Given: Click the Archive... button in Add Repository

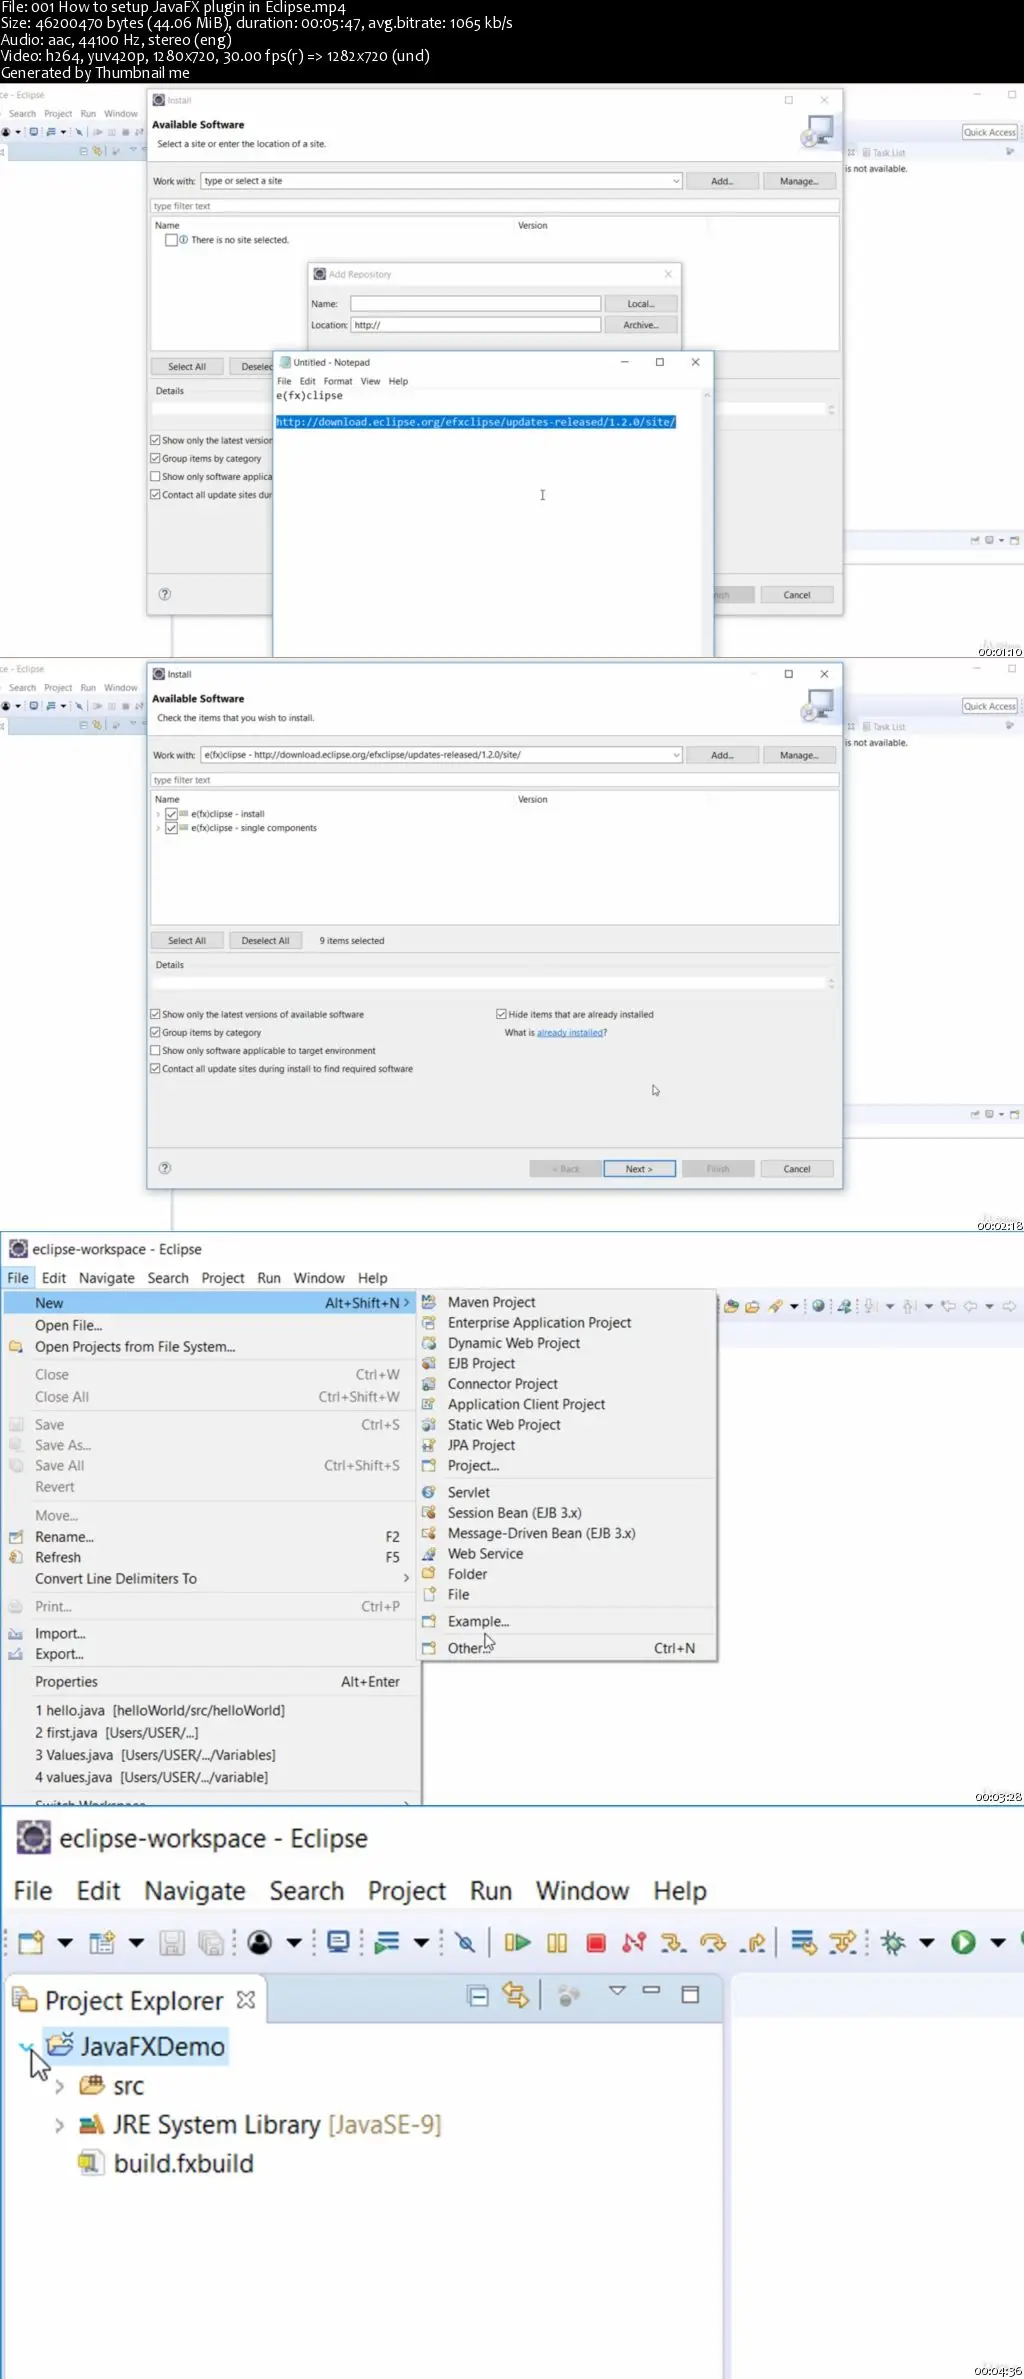Looking at the screenshot, I should pos(641,325).
